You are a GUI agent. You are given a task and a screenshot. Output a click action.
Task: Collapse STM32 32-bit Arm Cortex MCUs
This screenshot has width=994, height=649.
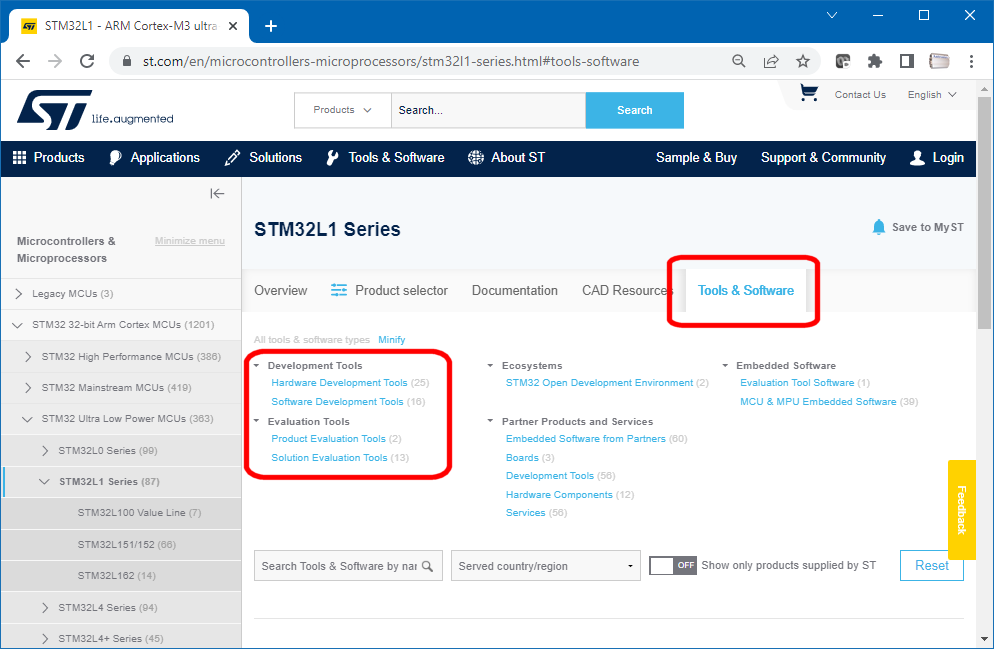pos(17,325)
